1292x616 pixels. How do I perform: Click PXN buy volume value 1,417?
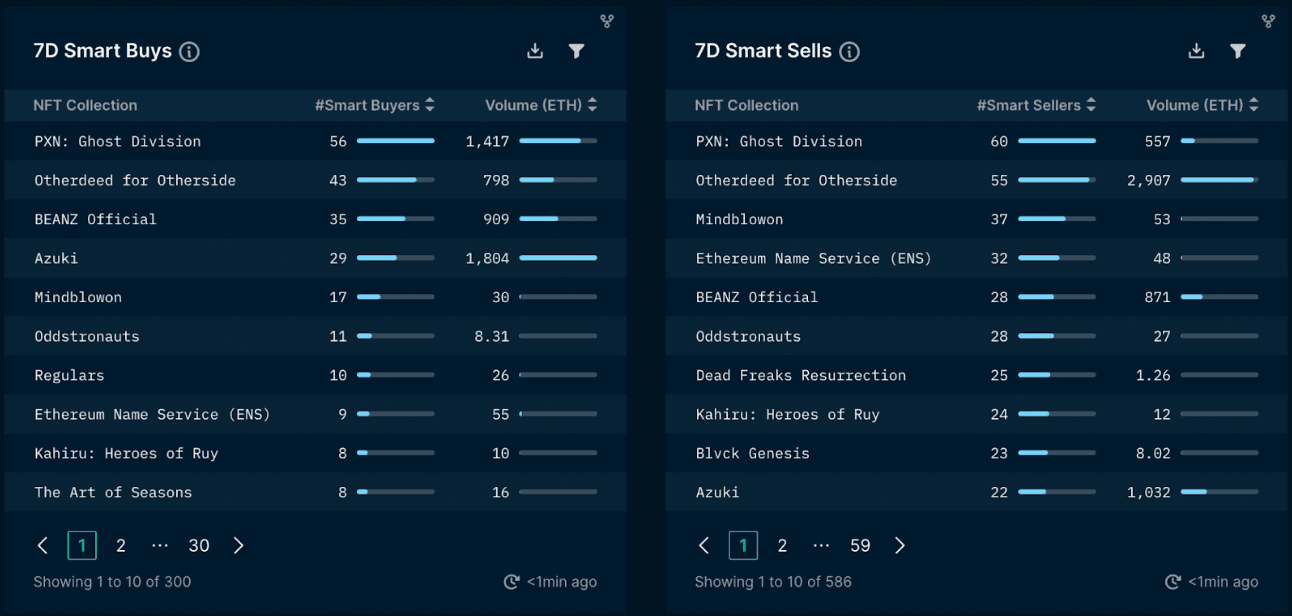[487, 141]
